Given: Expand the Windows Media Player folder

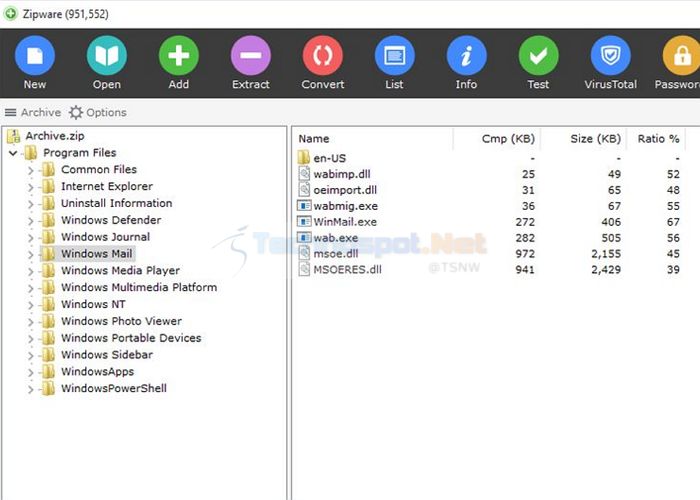Looking at the screenshot, I should pos(30,271).
